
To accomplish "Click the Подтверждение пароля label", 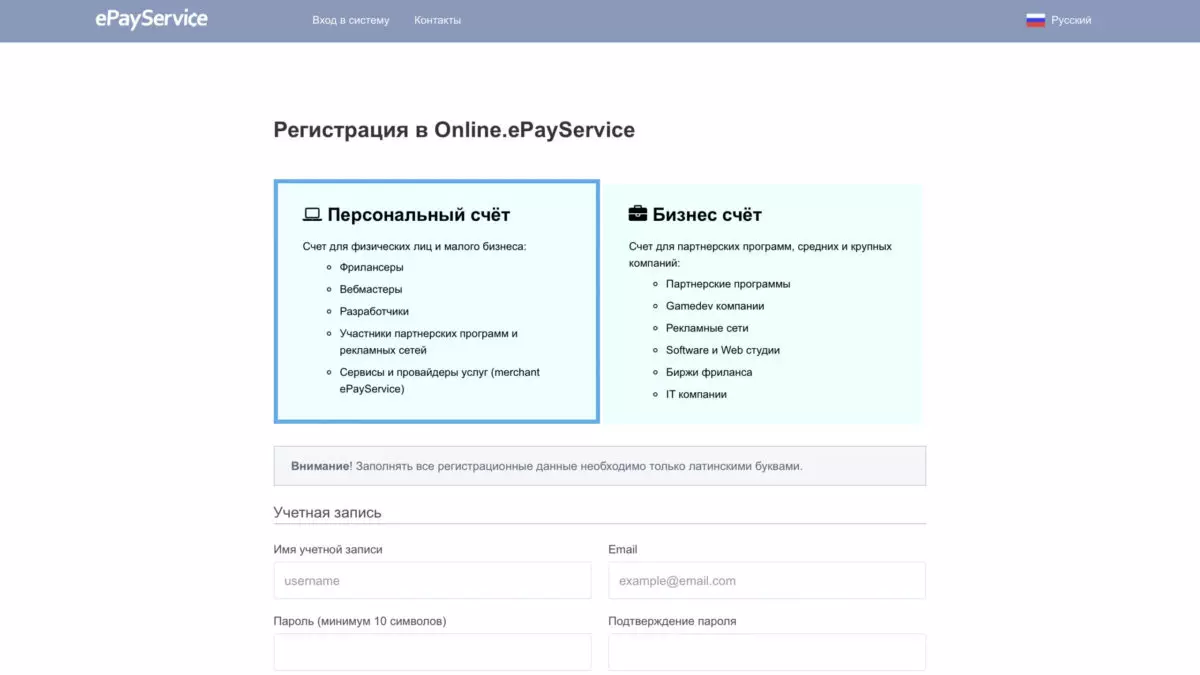I will pyautogui.click(x=672, y=621).
